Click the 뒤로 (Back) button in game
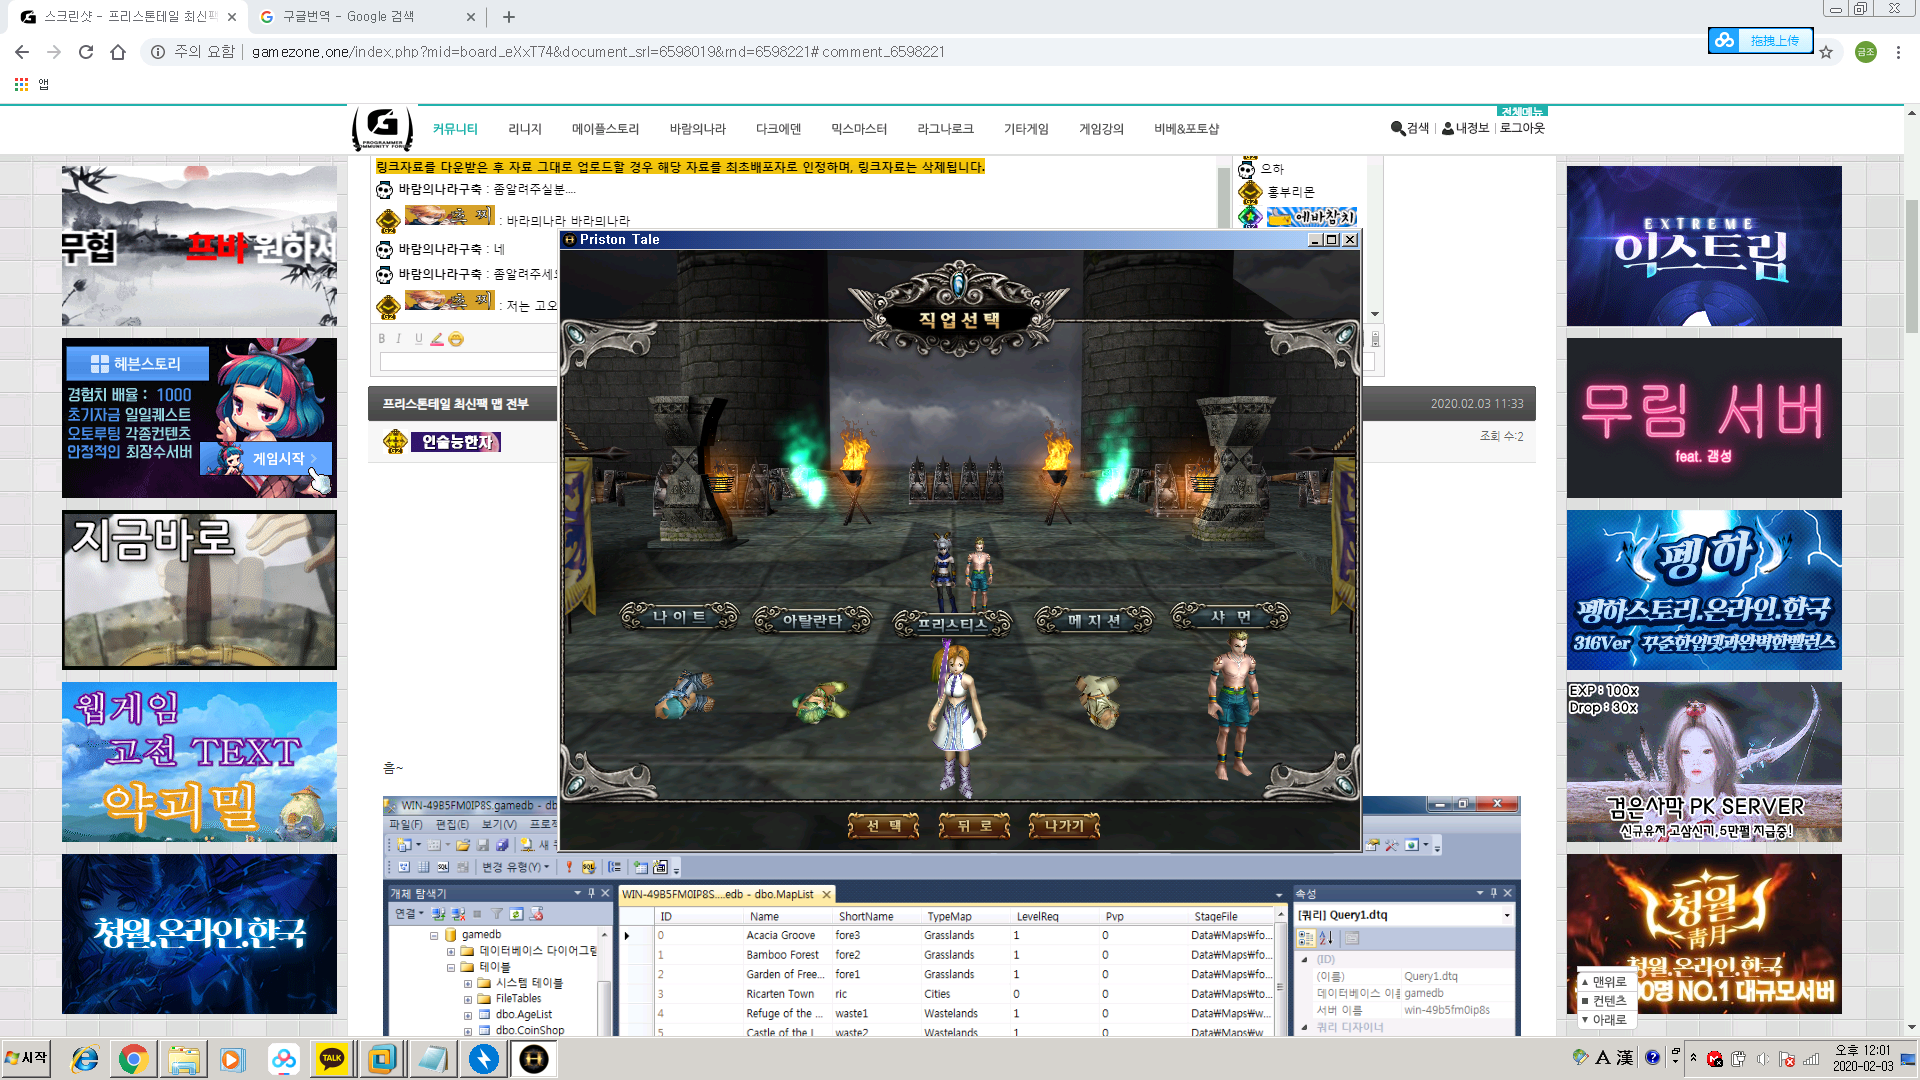Image resolution: width=1920 pixels, height=1080 pixels. [x=974, y=826]
